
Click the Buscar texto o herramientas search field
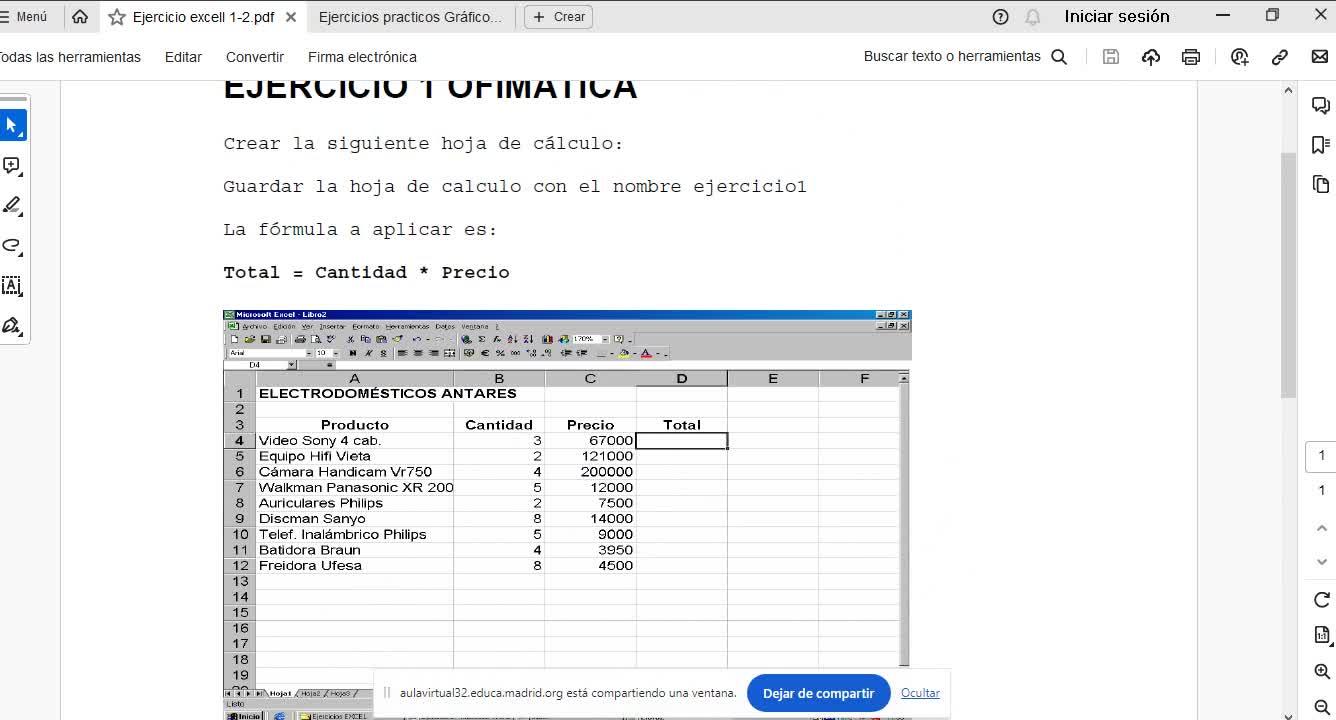(x=952, y=57)
